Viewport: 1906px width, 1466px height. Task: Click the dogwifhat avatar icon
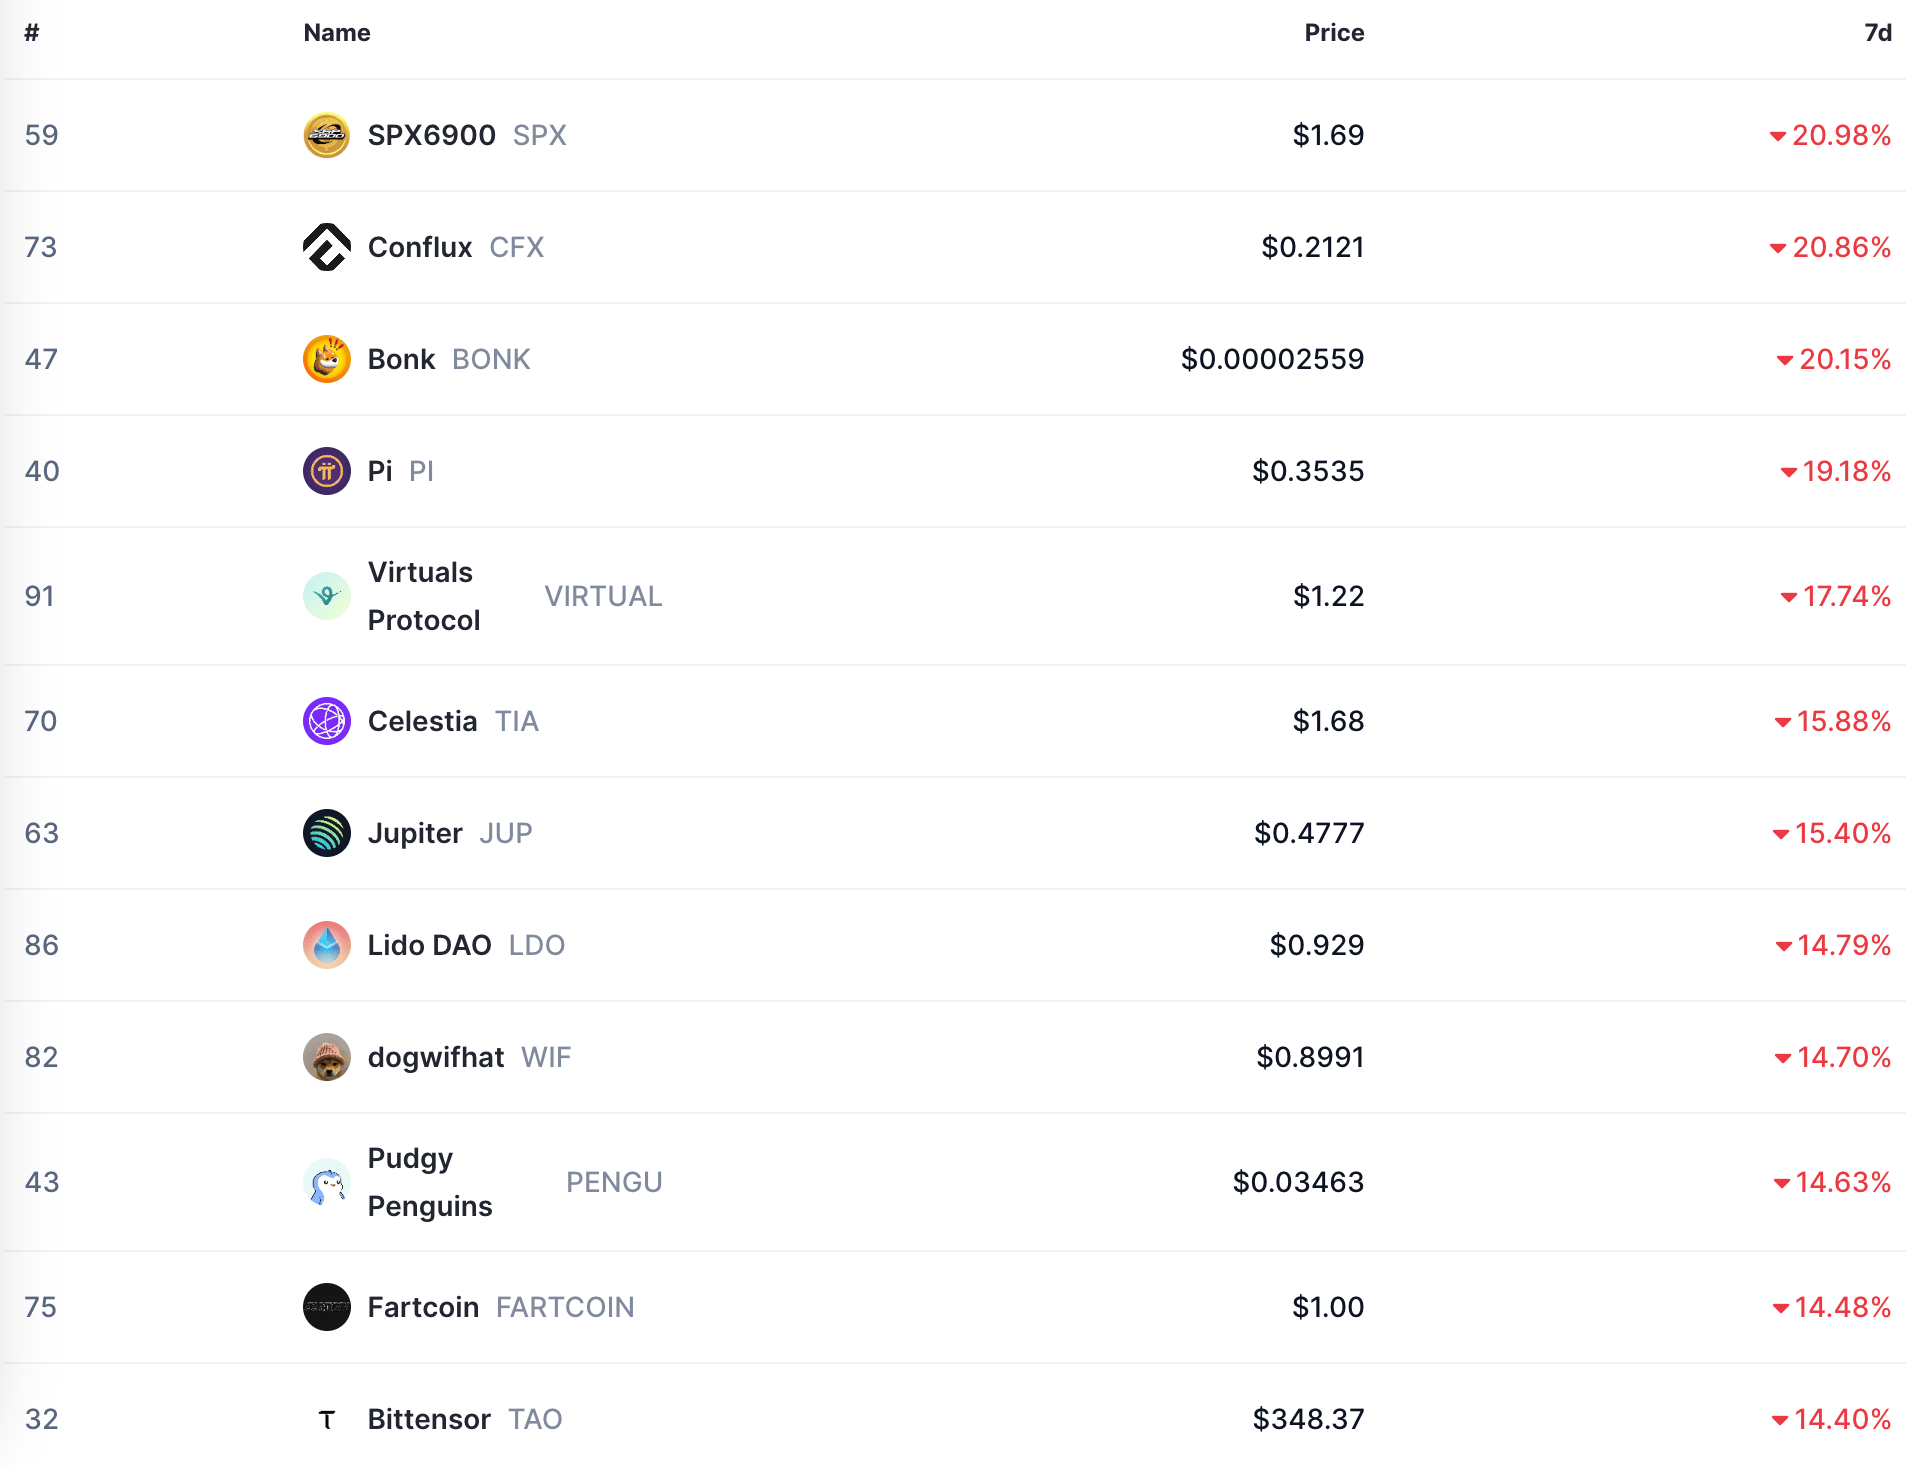point(326,1057)
